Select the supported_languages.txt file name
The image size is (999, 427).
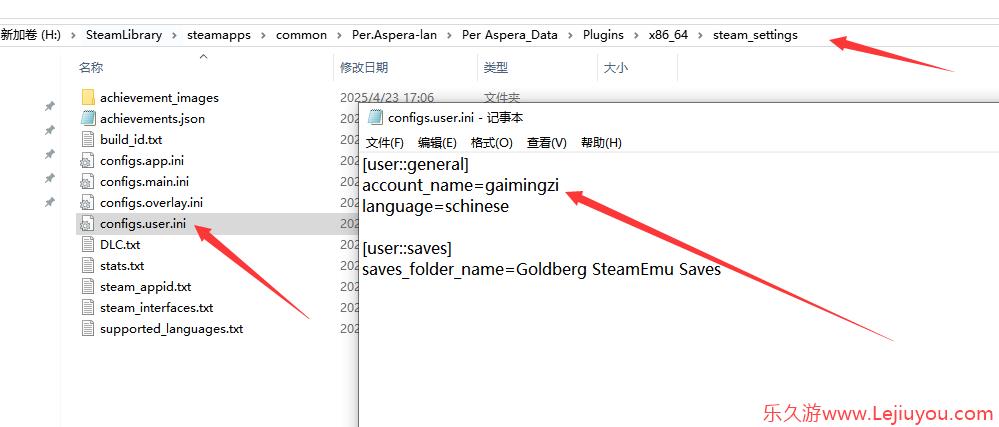(171, 329)
